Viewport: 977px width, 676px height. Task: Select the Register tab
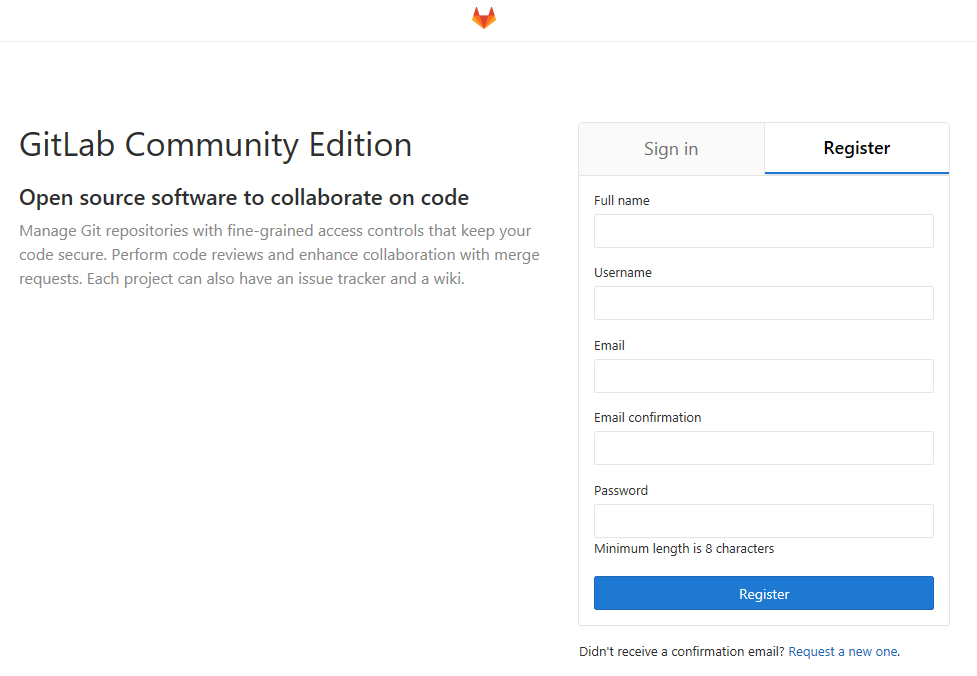click(857, 148)
